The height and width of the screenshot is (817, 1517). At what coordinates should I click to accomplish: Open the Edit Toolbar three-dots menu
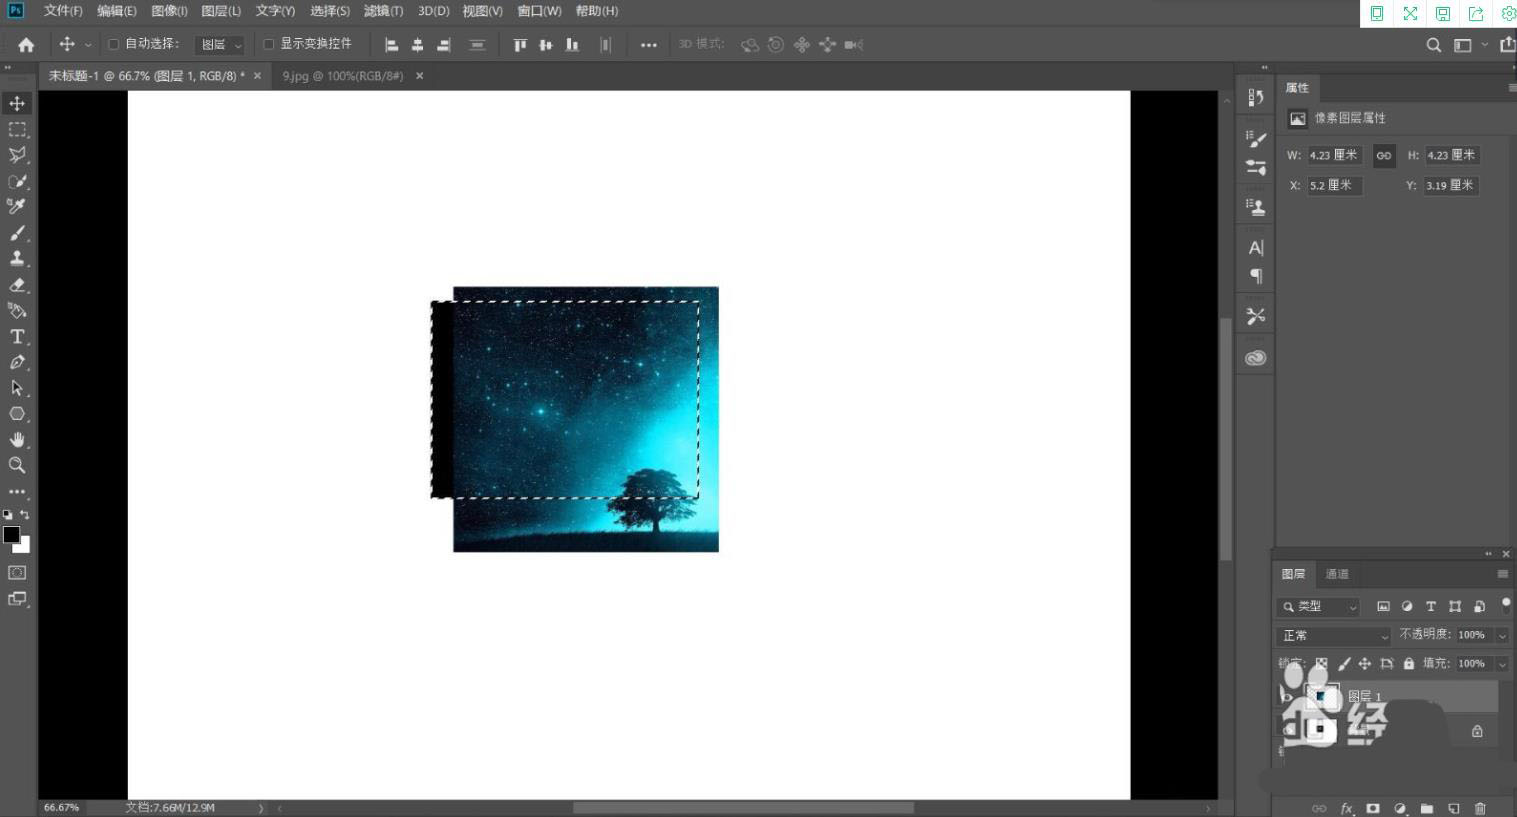17,492
